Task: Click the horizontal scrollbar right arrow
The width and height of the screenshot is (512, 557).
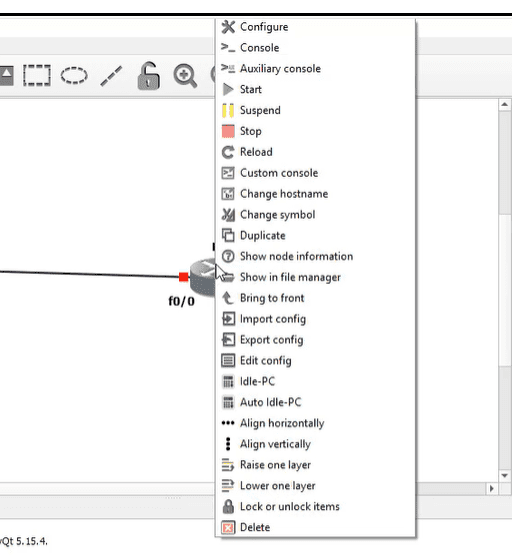Action: click(x=492, y=488)
